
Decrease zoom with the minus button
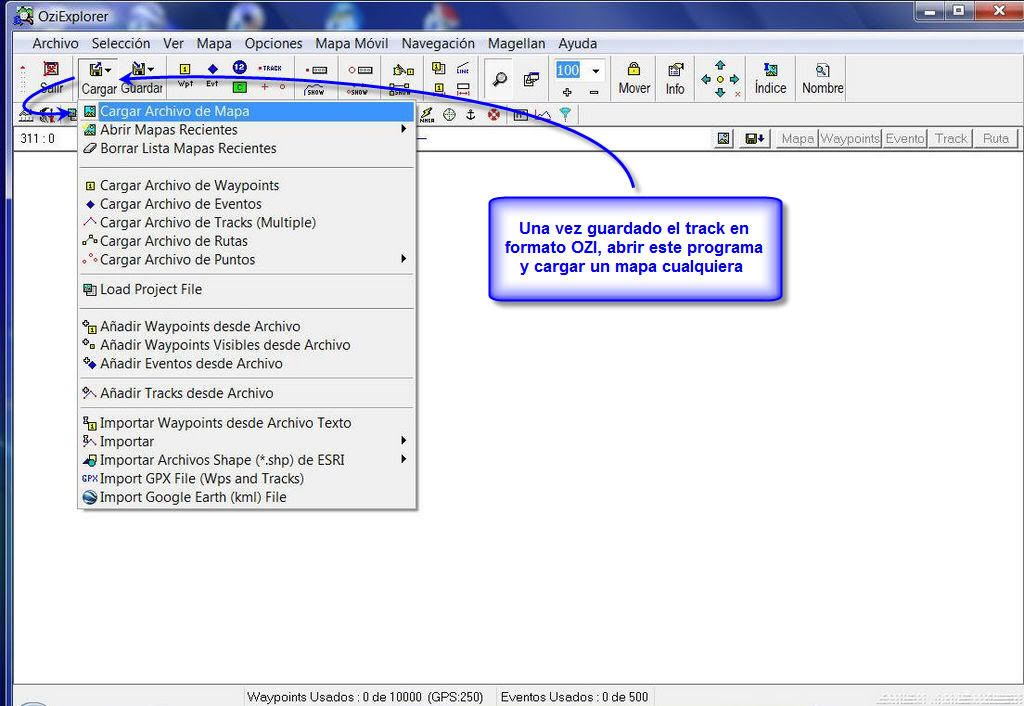pos(594,93)
